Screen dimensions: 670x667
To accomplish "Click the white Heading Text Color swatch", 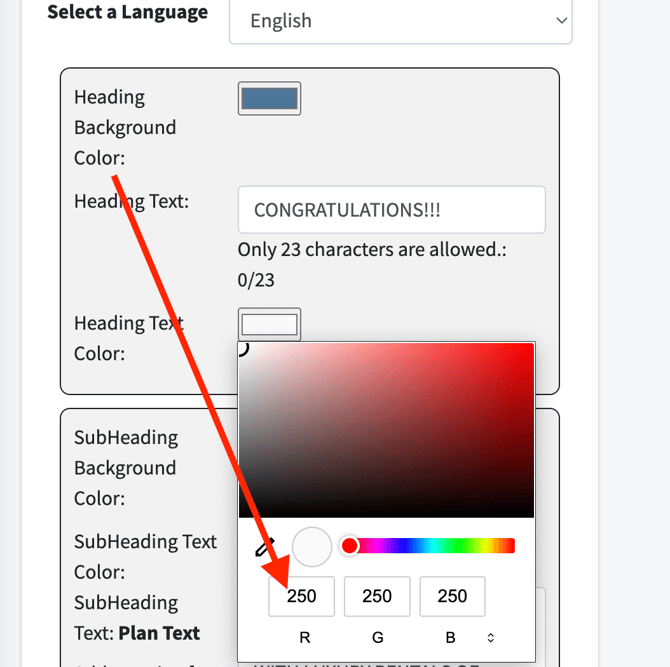I will pos(269,324).
